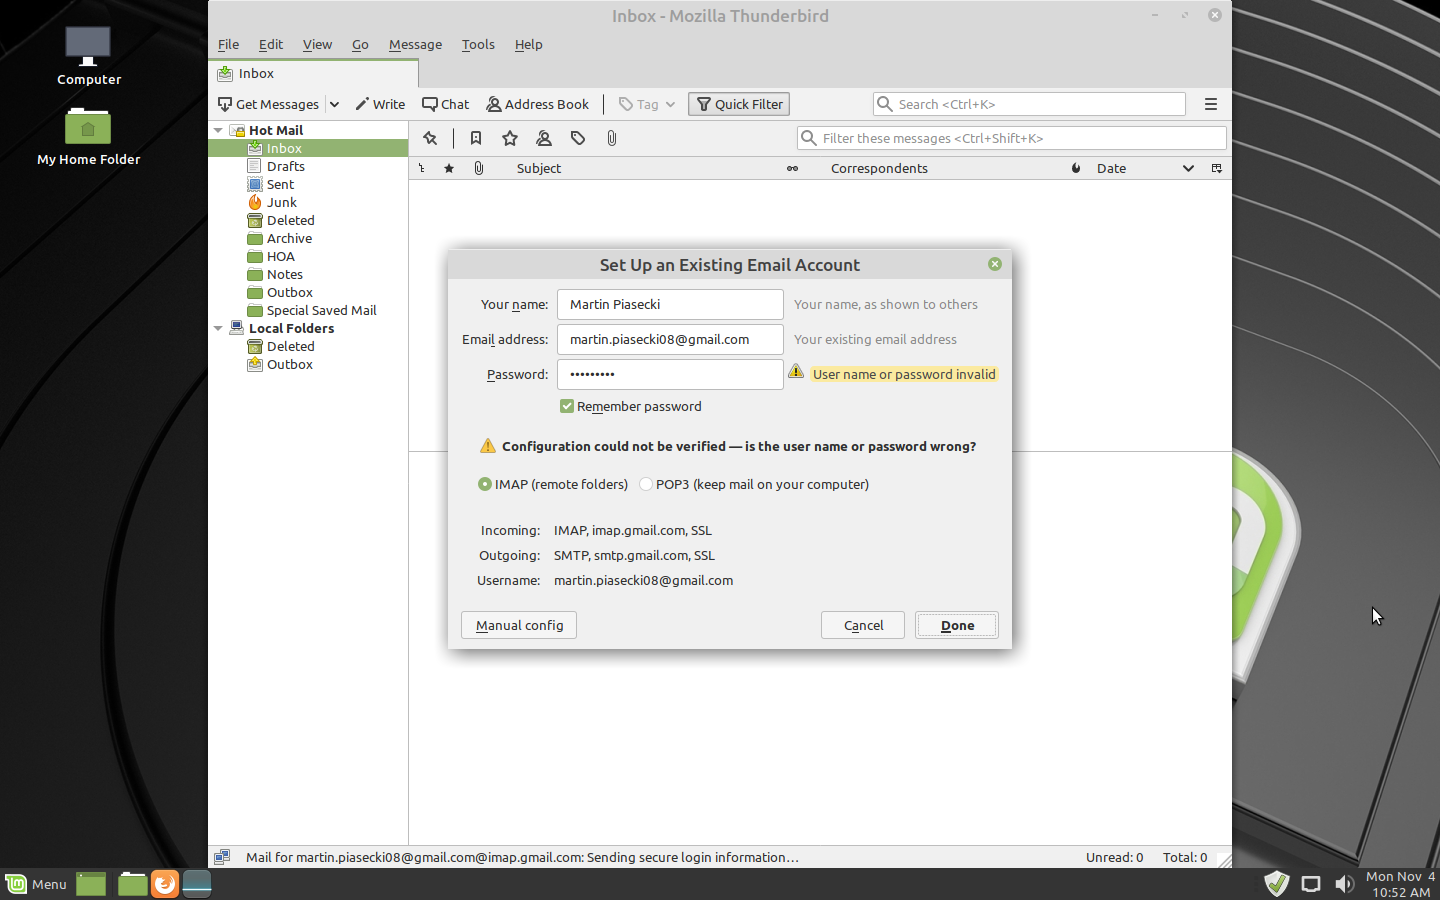This screenshot has height=900, width=1440.
Task: Open the File menu
Action: pyautogui.click(x=228, y=44)
